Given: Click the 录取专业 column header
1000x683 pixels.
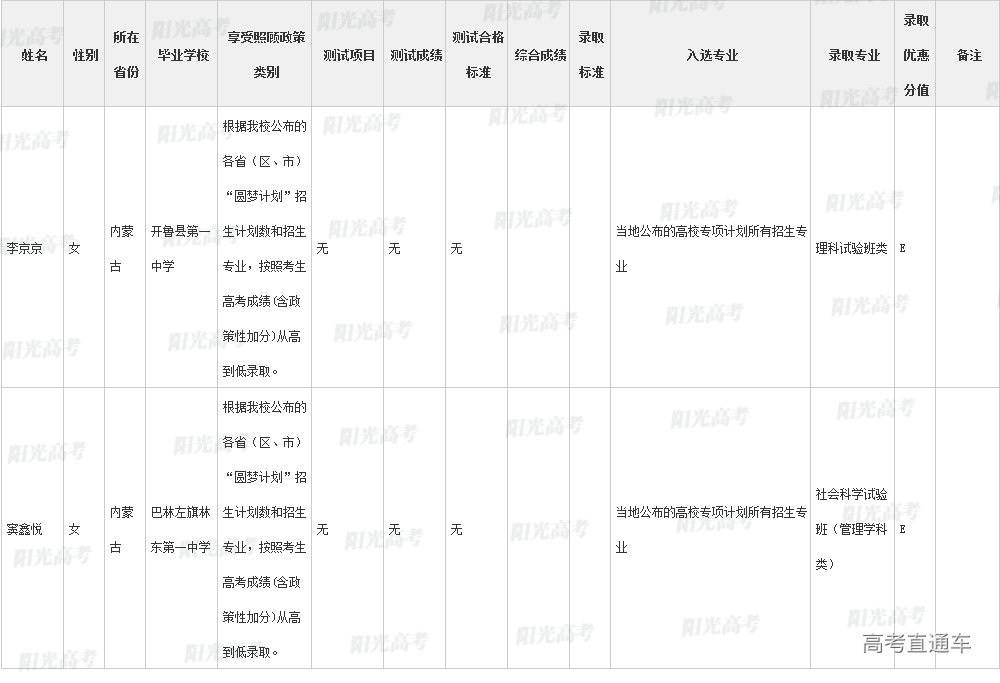Looking at the screenshot, I should 853,55.
